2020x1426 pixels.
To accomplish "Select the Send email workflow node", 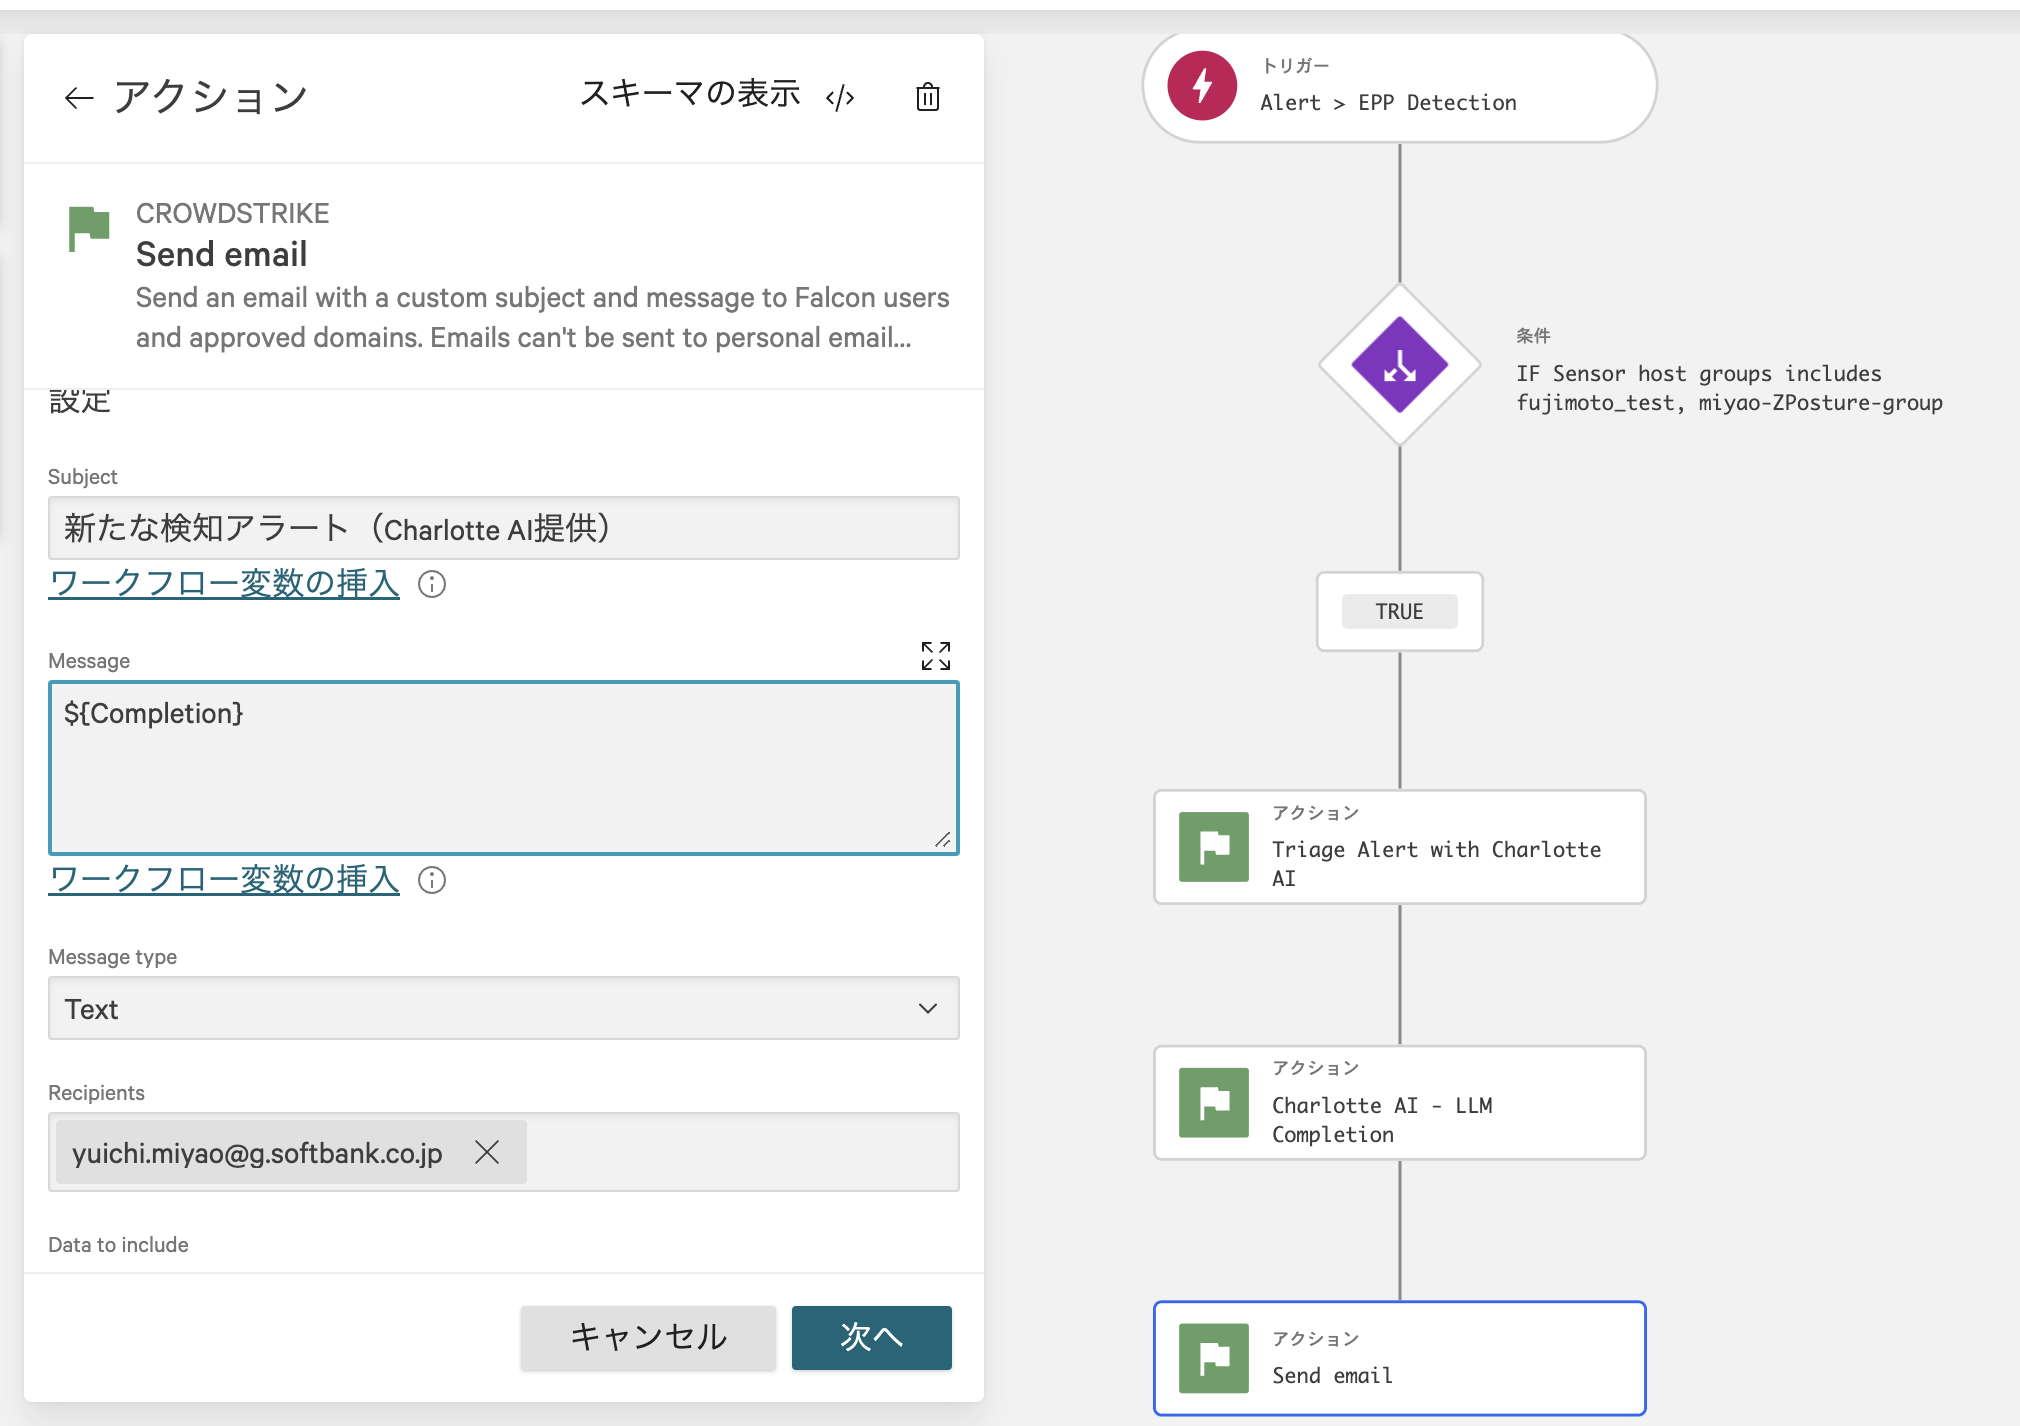I will click(1399, 1358).
